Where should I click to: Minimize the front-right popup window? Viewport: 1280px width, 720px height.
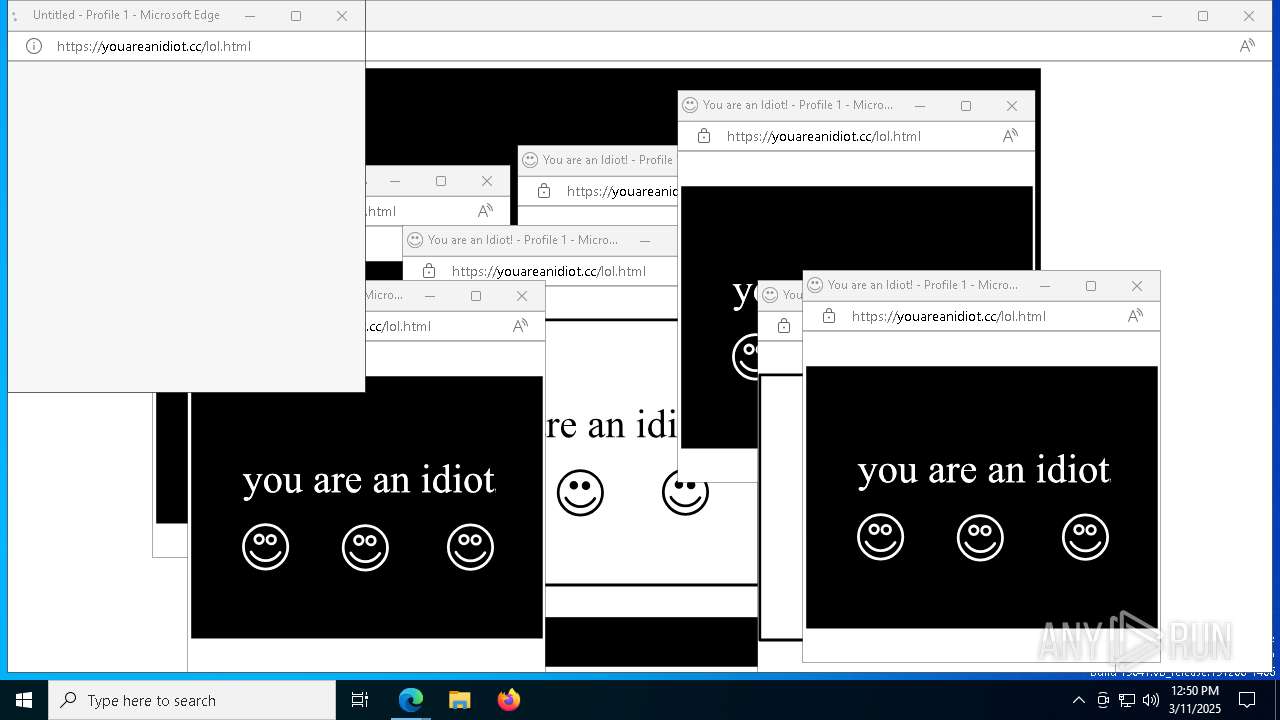[x=1045, y=285]
